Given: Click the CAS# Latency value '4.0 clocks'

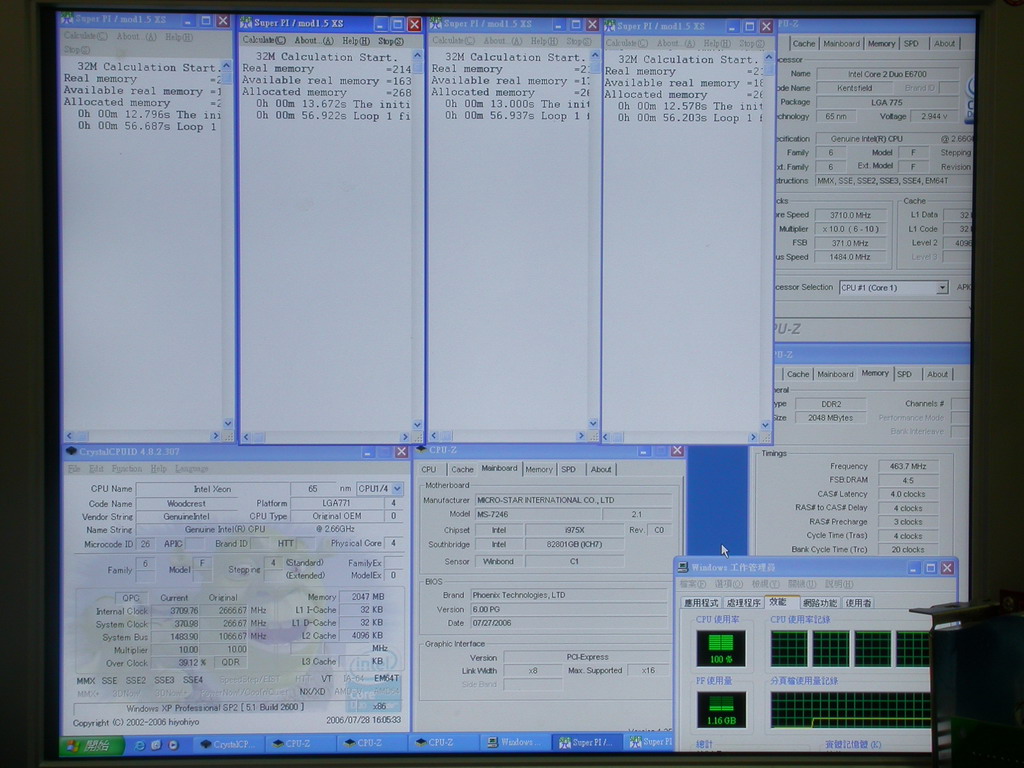Looking at the screenshot, I should point(908,494).
